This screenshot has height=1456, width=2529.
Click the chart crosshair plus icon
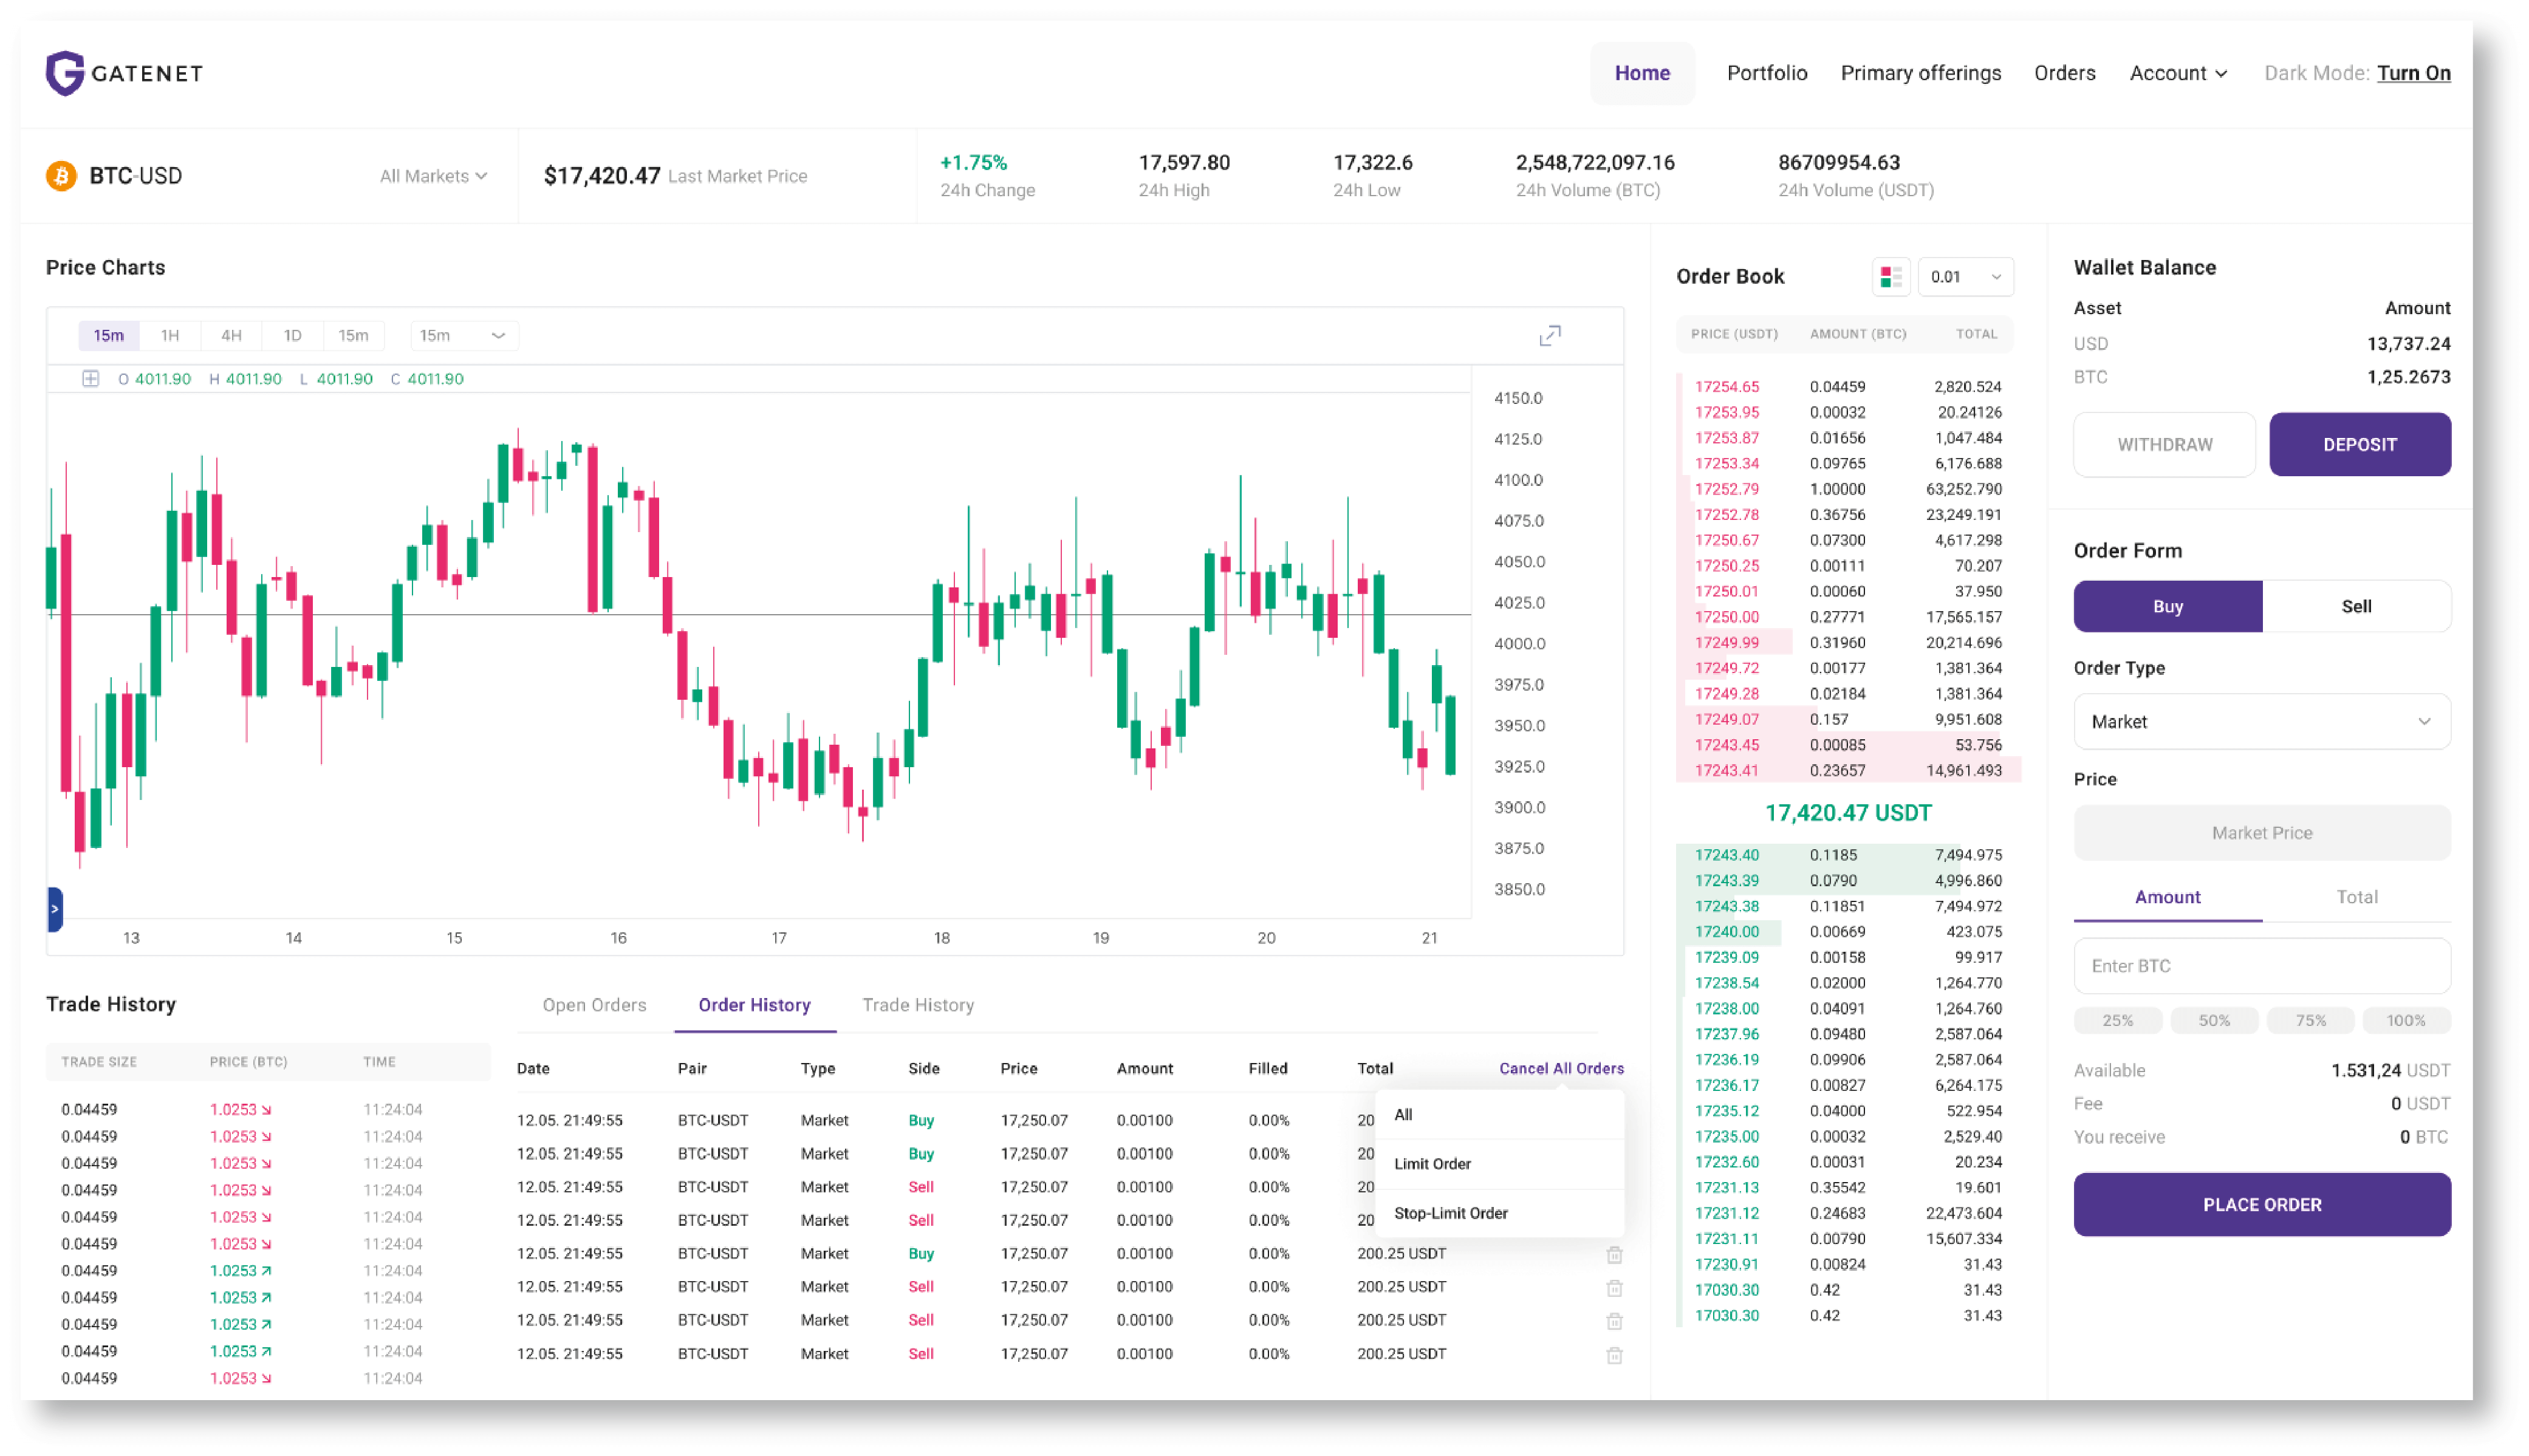(90, 379)
